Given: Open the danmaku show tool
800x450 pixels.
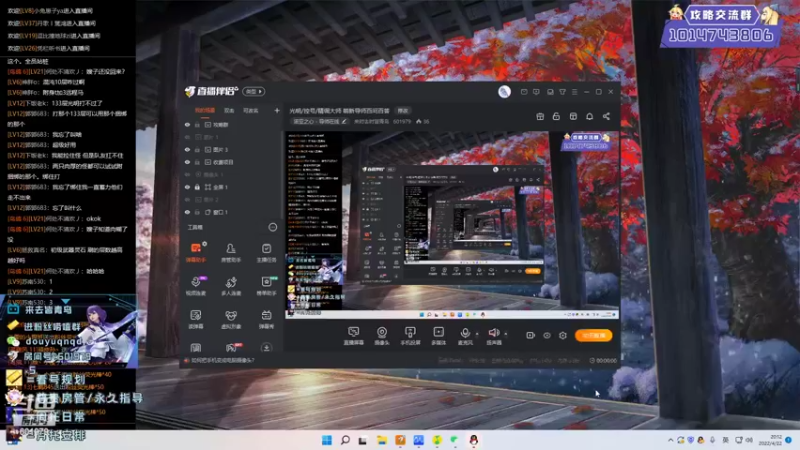Looking at the screenshot, I should (x=266, y=319).
